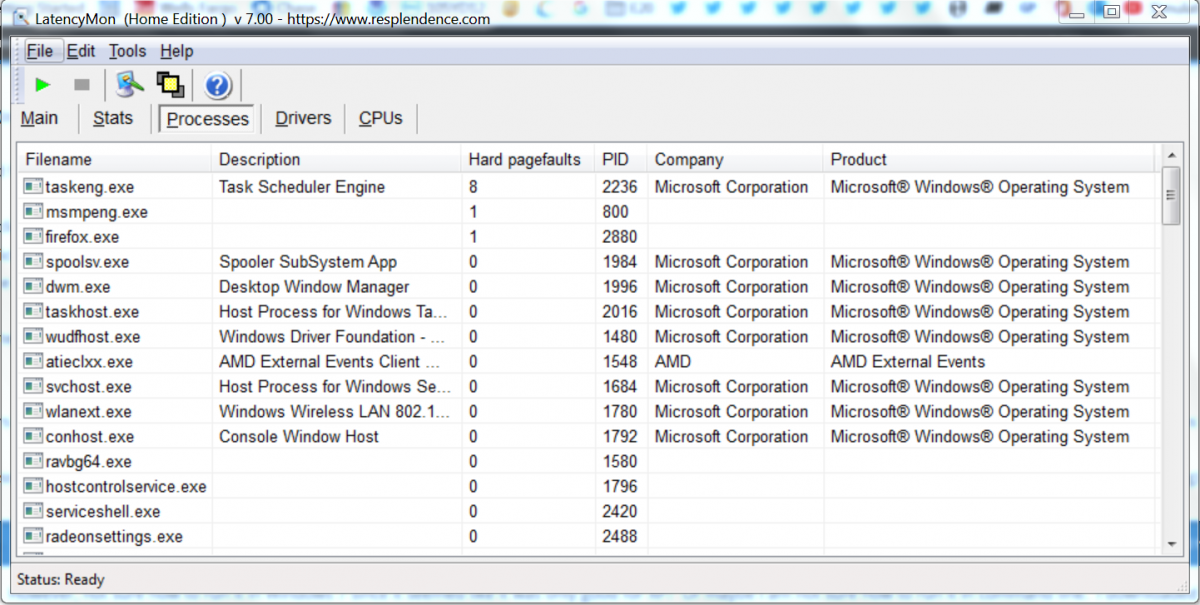Select the Processes tab

[207, 119]
